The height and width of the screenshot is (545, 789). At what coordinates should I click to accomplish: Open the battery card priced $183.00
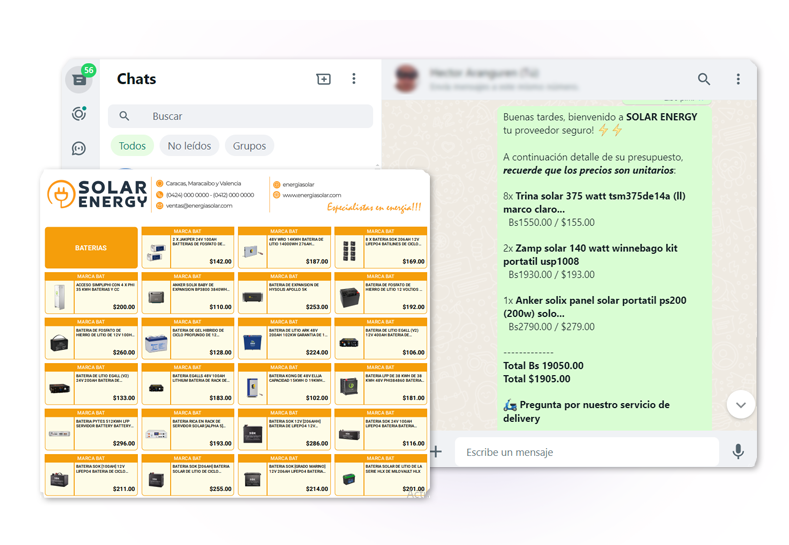[188, 384]
